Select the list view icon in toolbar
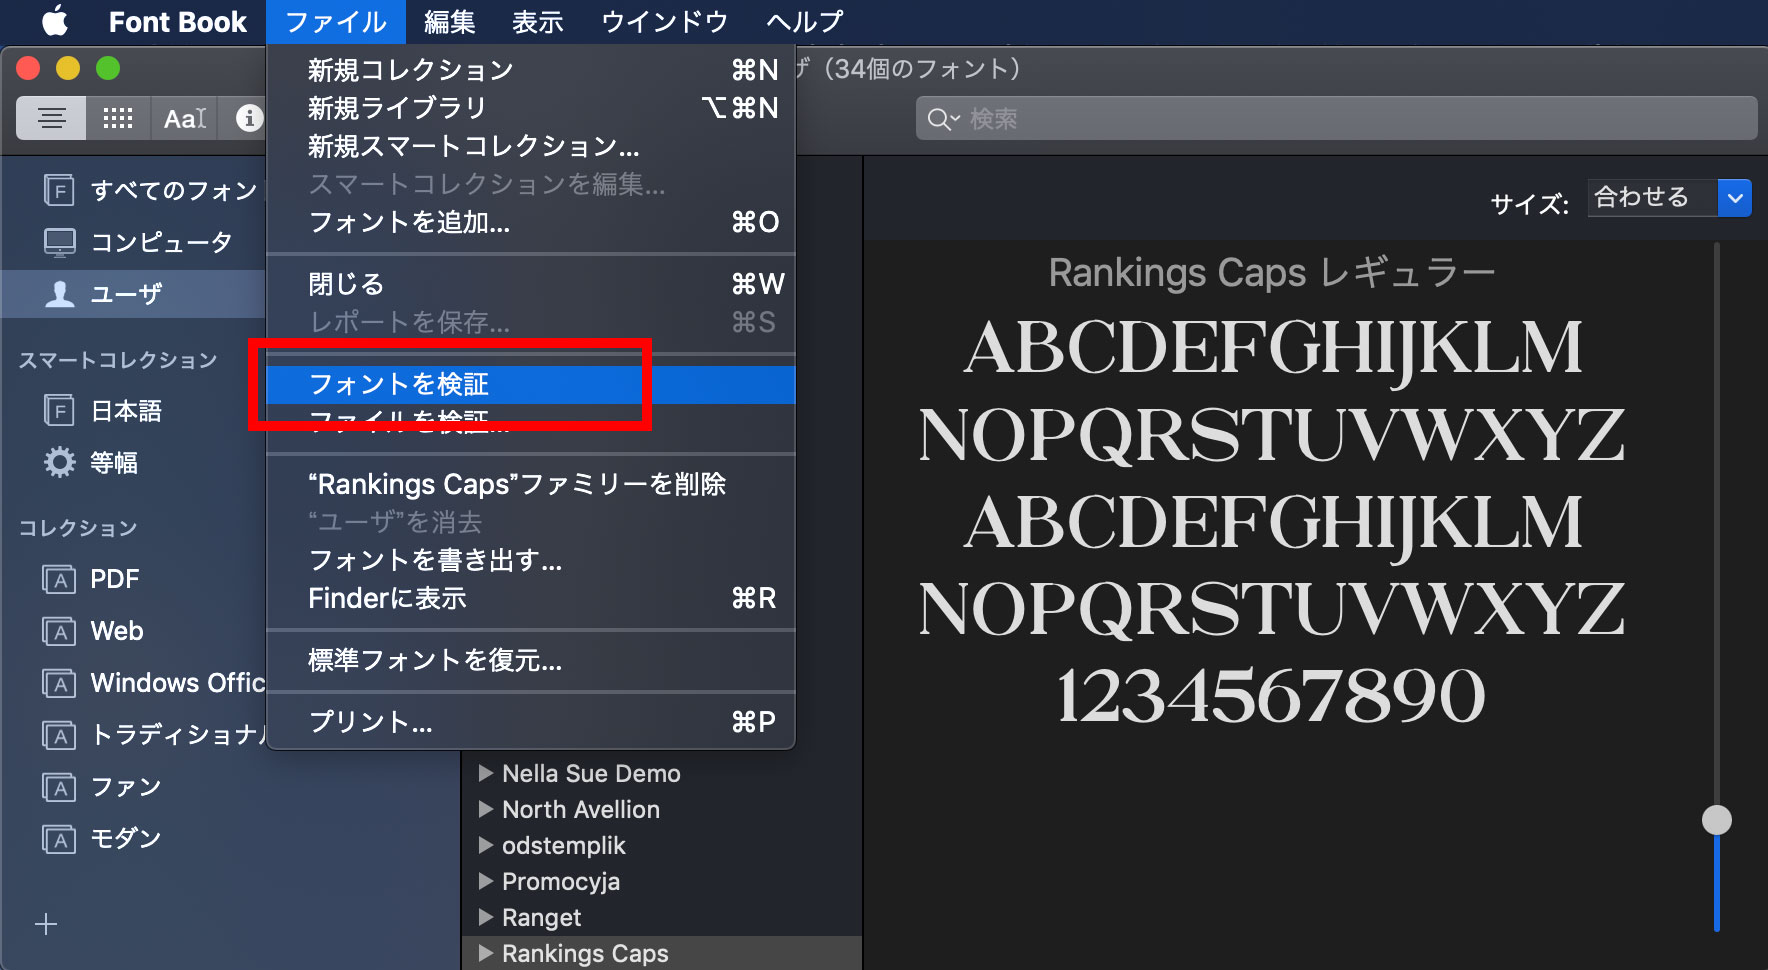This screenshot has height=970, width=1768. coord(50,118)
